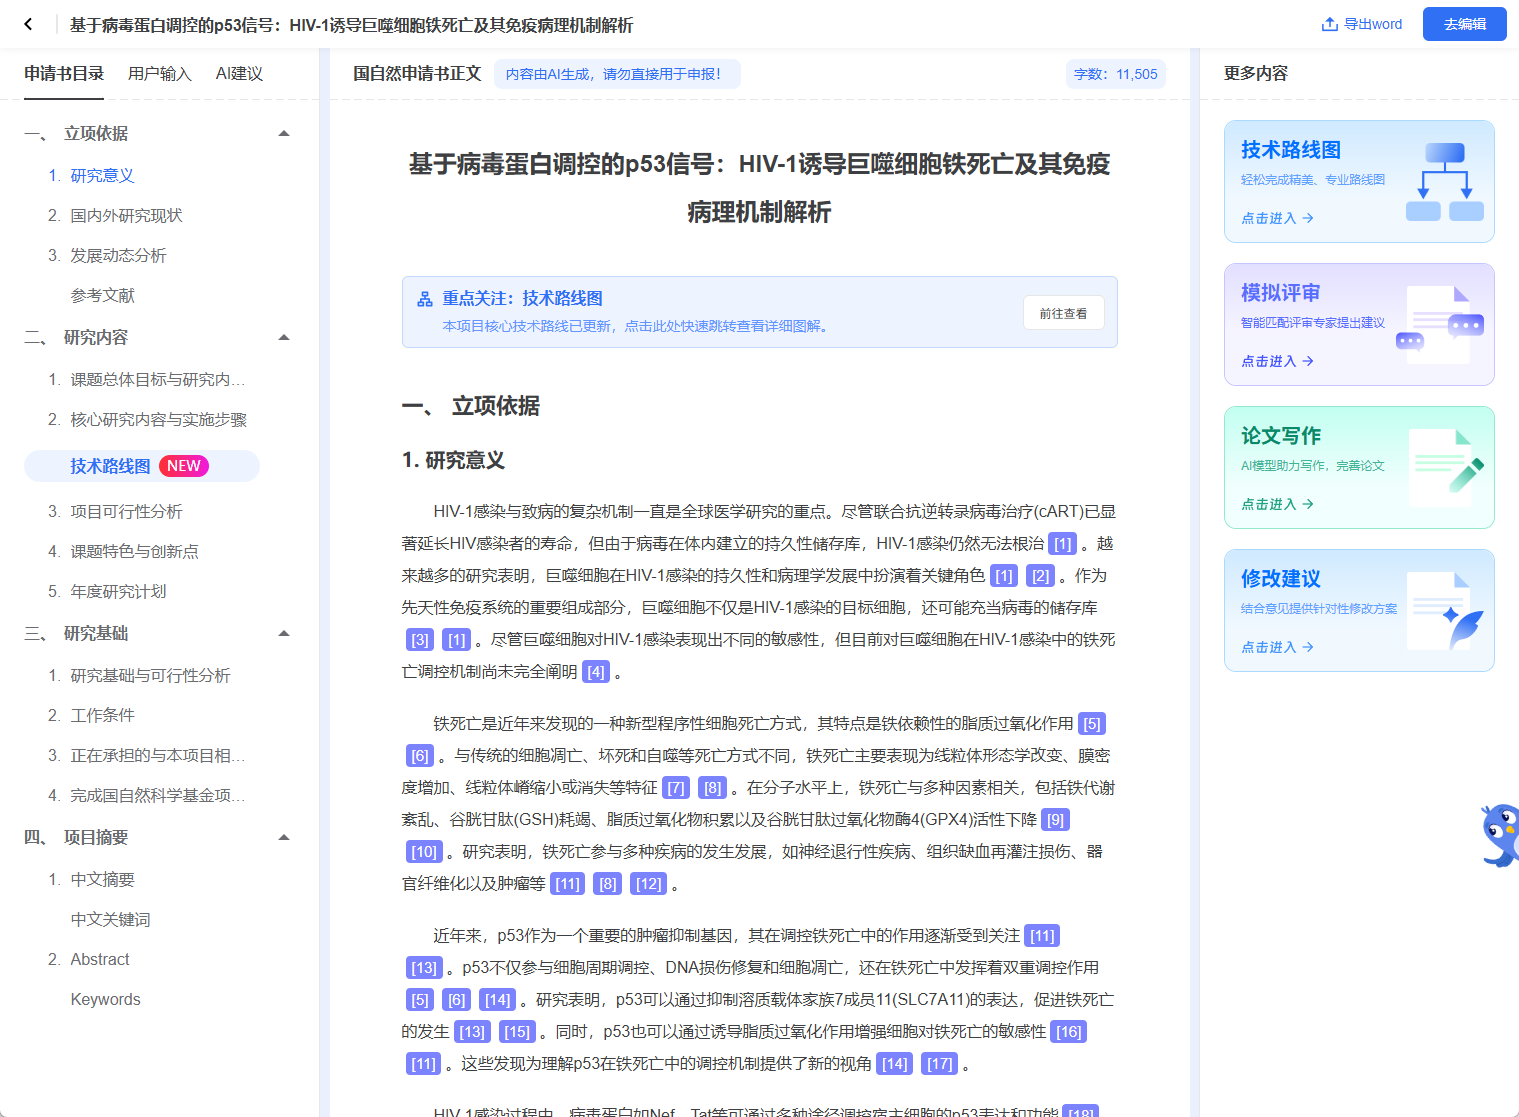Collapse the 项目摘要 section
Image resolution: width=1519 pixels, height=1117 pixels.
click(x=284, y=838)
